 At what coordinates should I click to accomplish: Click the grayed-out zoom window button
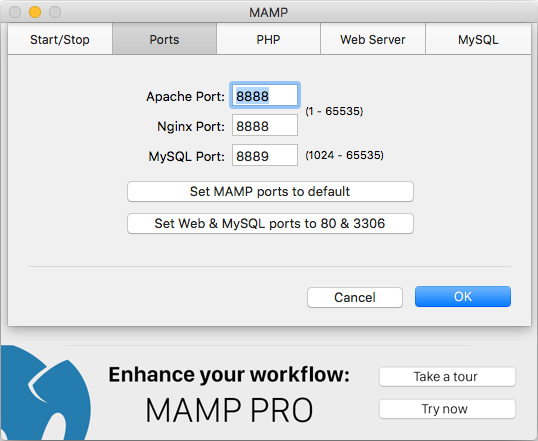coord(55,12)
